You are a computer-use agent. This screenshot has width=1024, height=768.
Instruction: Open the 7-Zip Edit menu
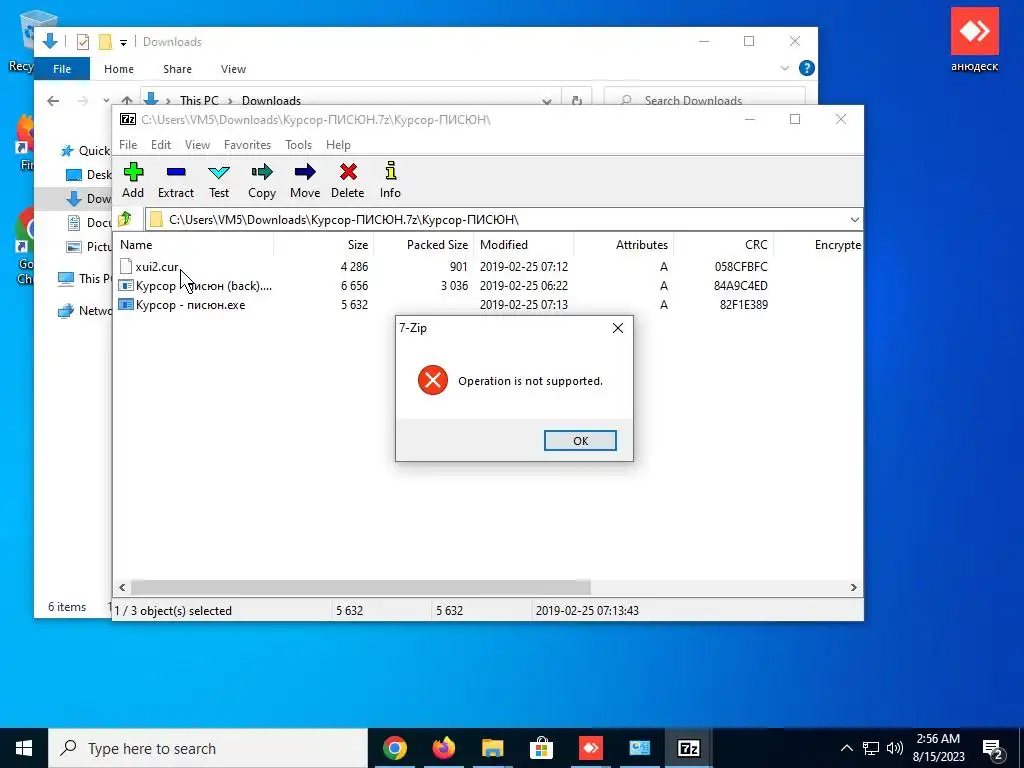pos(161,145)
